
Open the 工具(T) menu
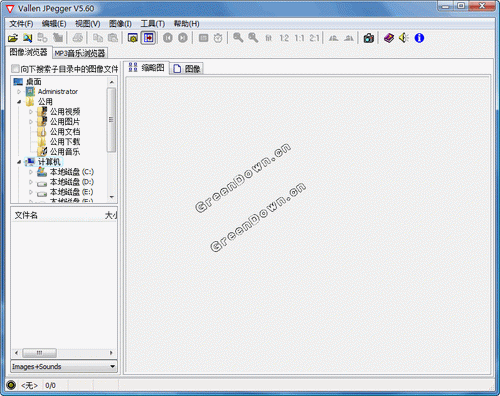[x=153, y=24]
